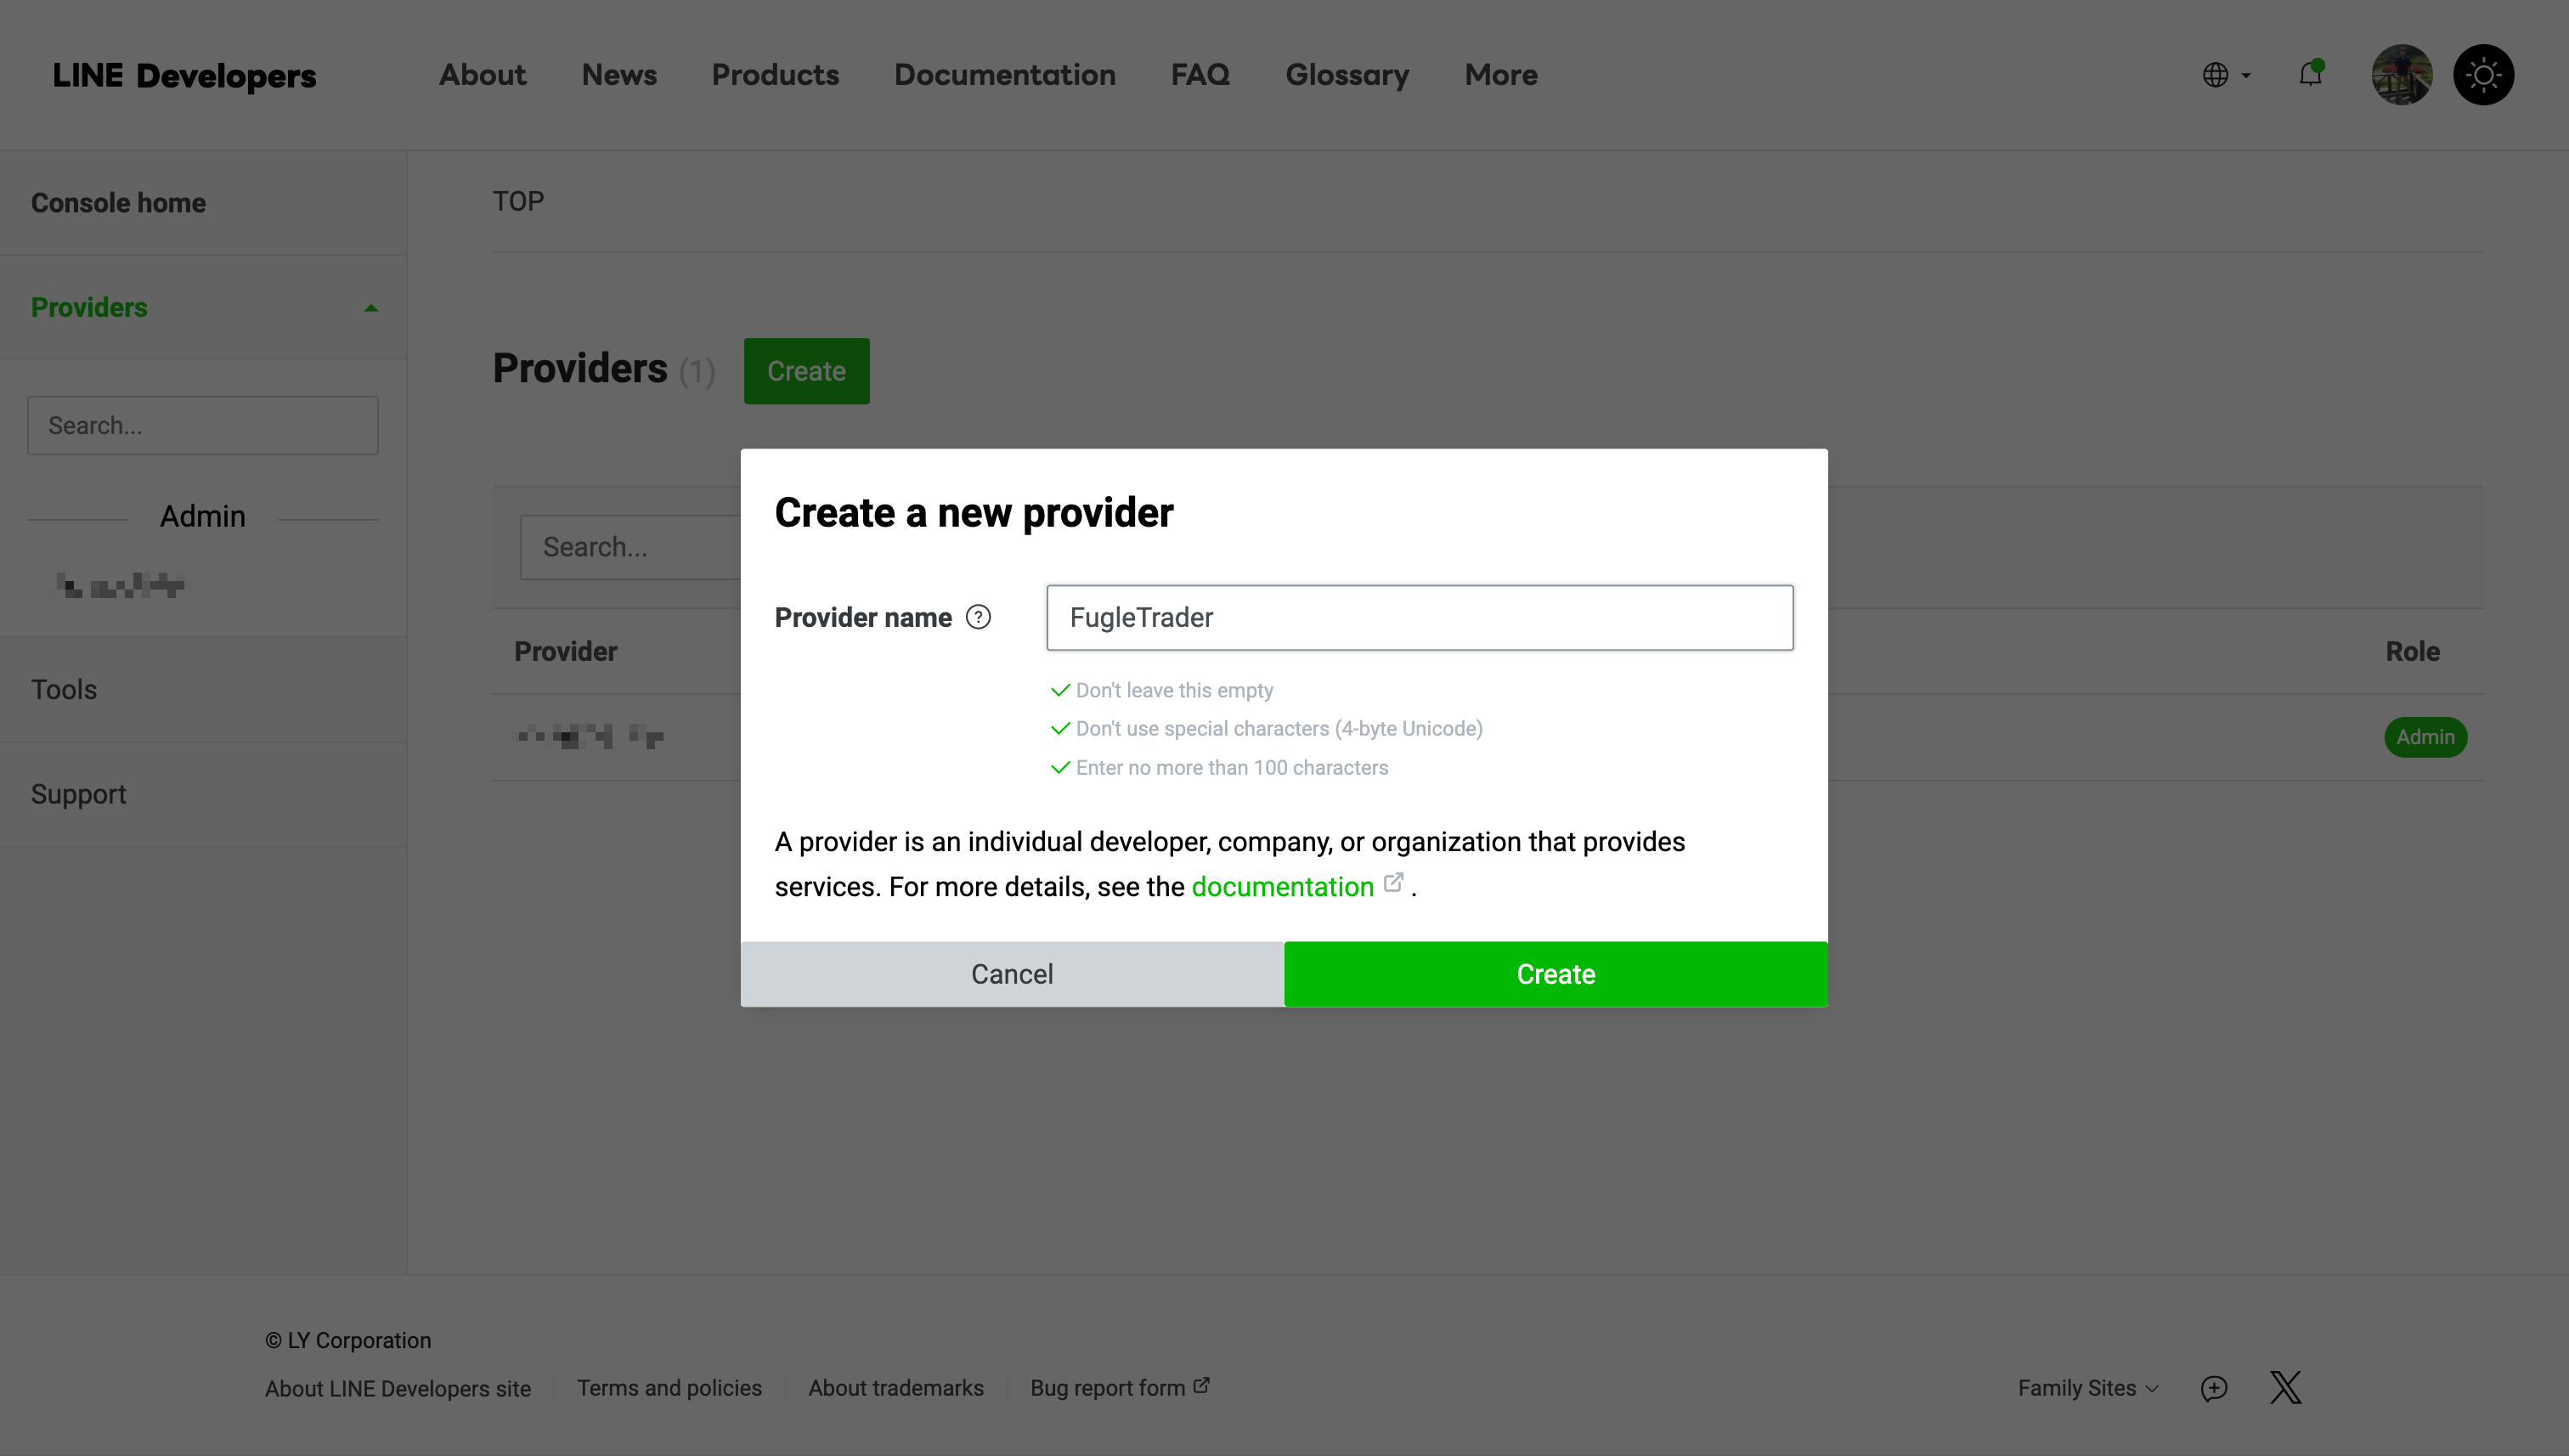Click Create in the new provider dialog

click(1555, 974)
